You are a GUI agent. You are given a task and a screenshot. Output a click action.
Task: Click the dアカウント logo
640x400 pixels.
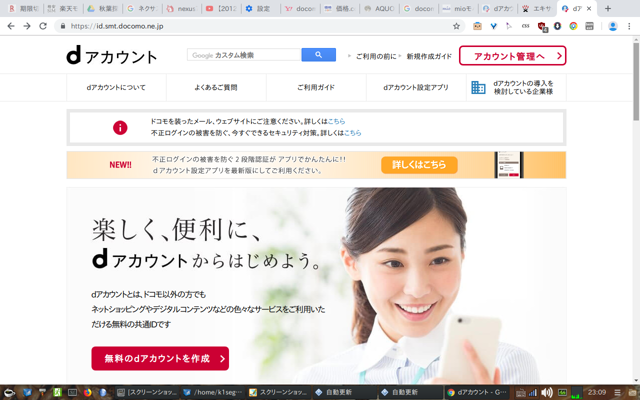tap(111, 55)
